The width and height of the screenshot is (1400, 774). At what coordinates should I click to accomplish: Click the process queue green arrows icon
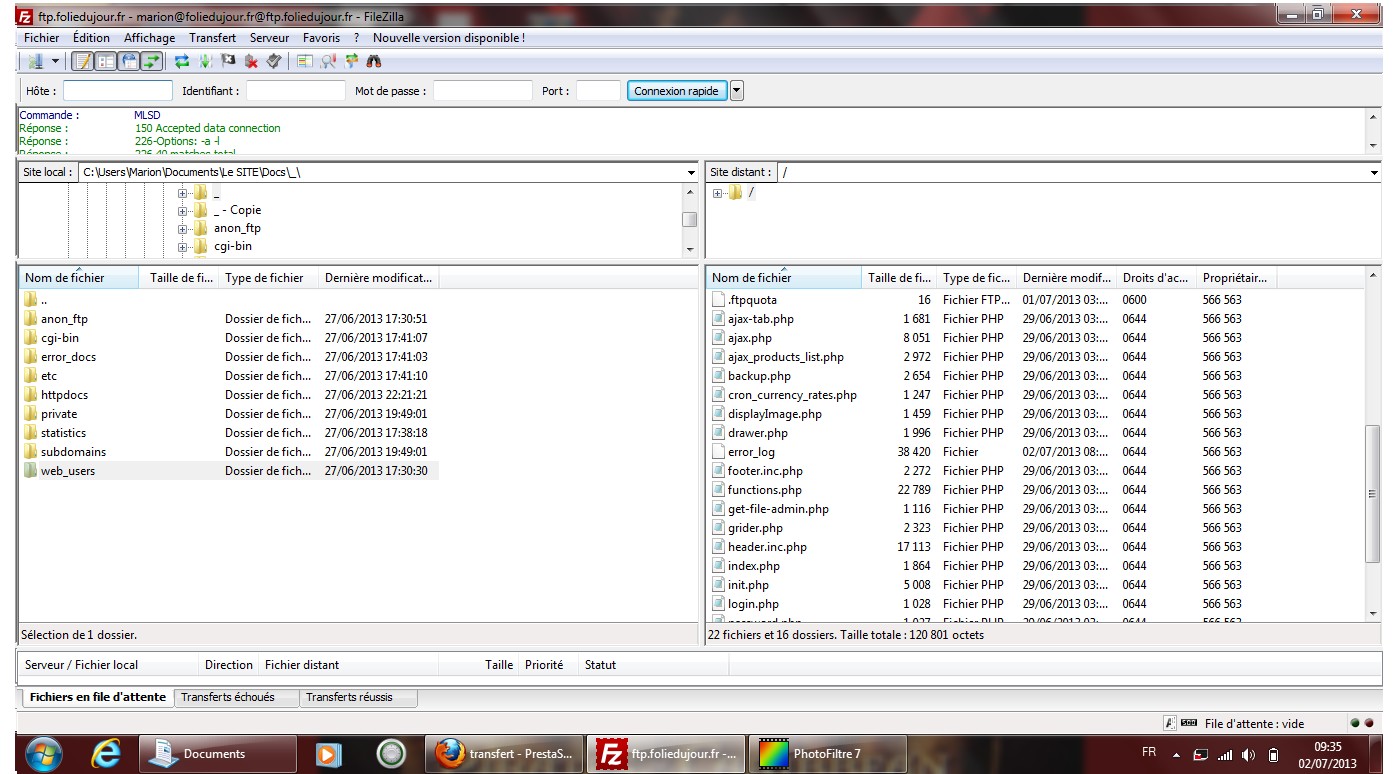[205, 62]
